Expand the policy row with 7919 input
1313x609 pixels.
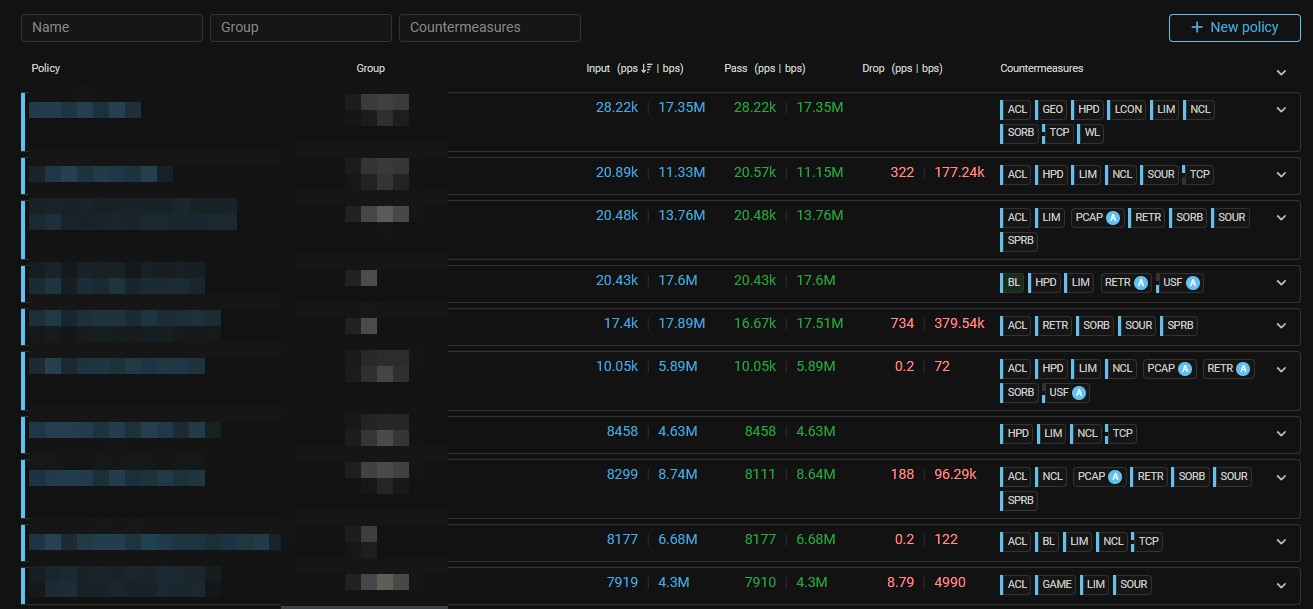[1281, 584]
